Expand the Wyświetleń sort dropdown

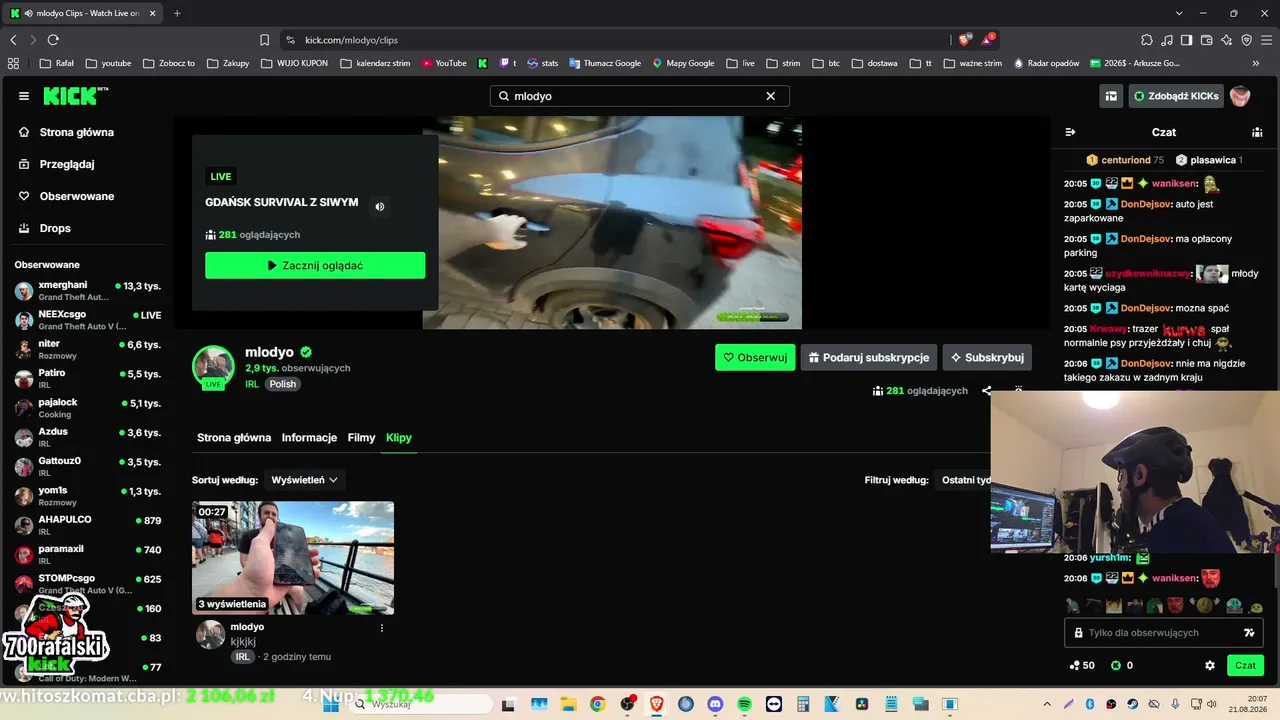(x=305, y=480)
